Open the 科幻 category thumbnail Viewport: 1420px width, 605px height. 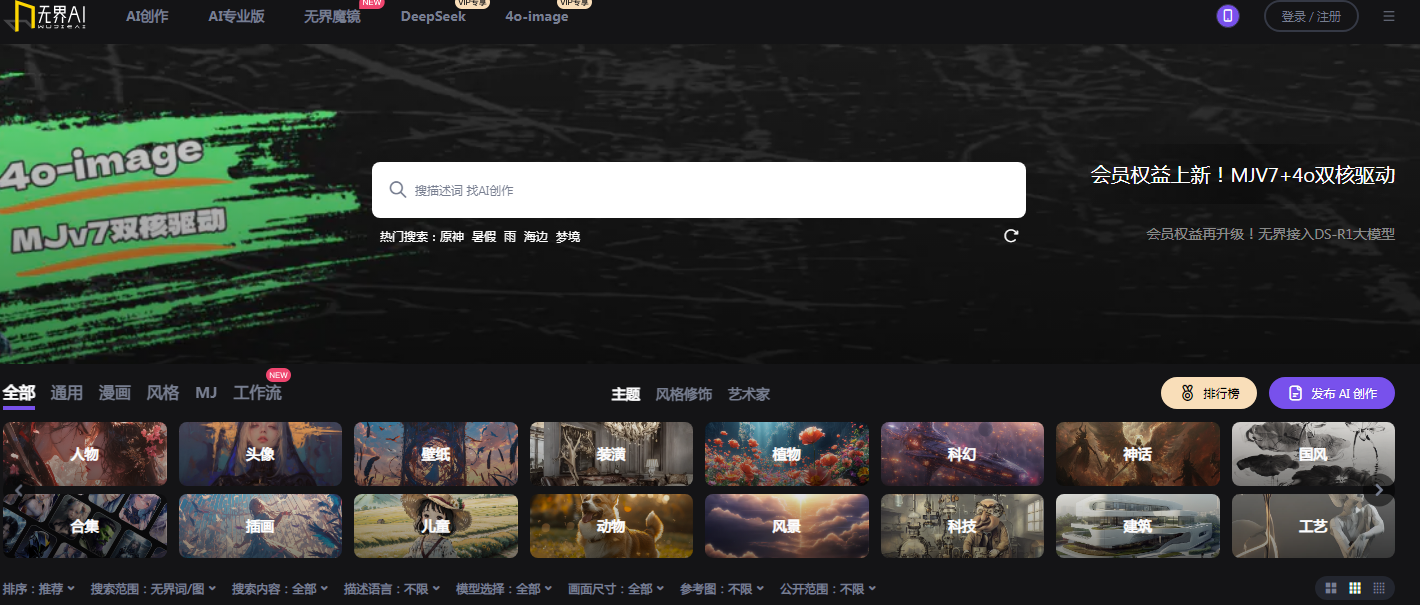pyautogui.click(x=962, y=454)
